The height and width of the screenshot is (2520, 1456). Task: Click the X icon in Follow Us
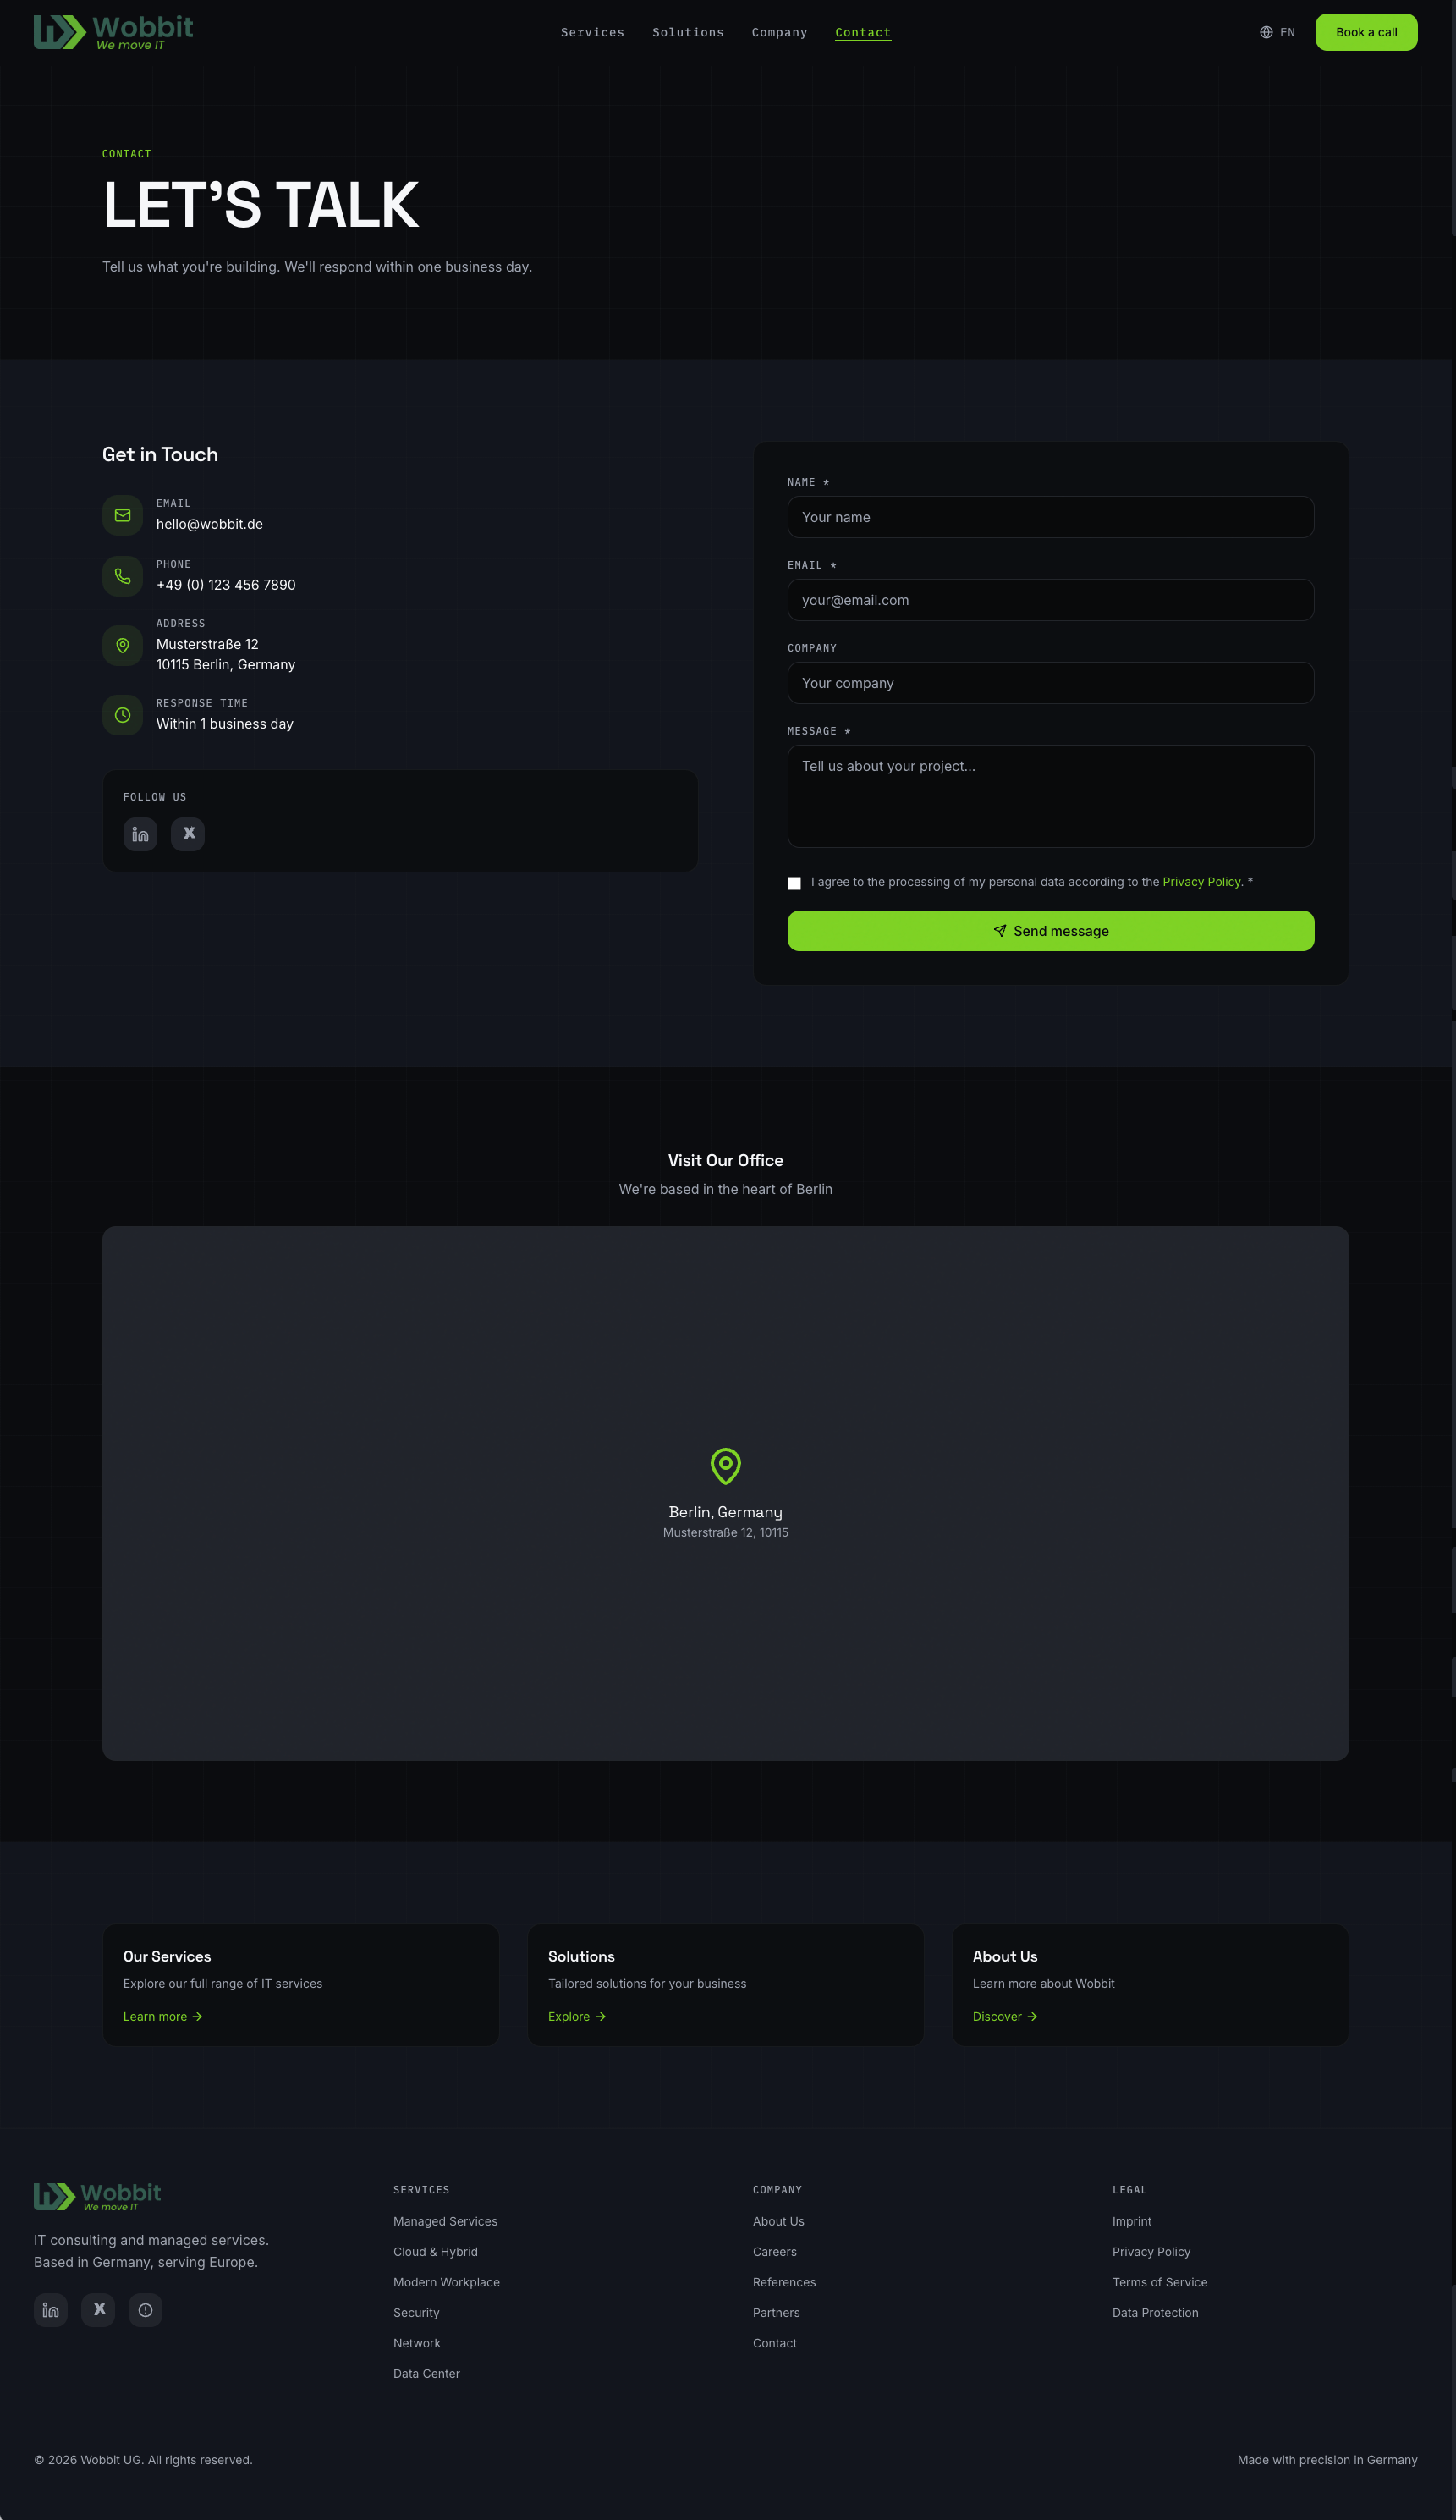(188, 833)
